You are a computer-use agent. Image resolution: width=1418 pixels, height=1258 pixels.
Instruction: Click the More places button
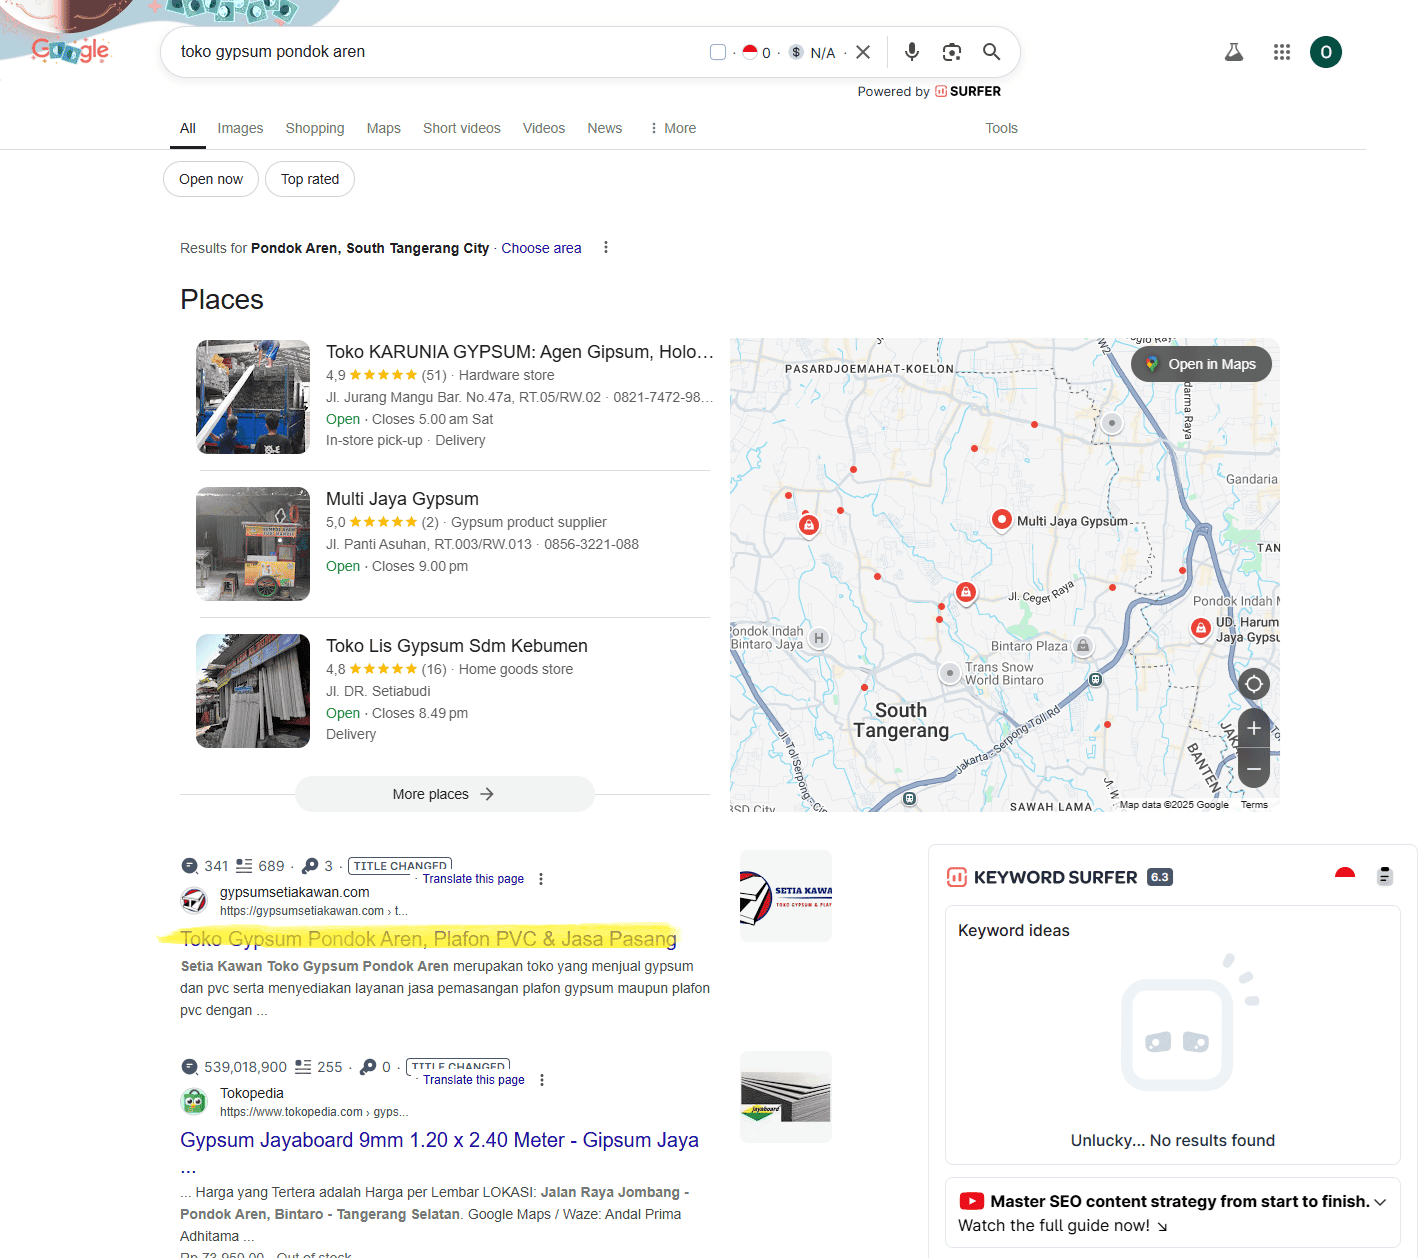pos(444,794)
